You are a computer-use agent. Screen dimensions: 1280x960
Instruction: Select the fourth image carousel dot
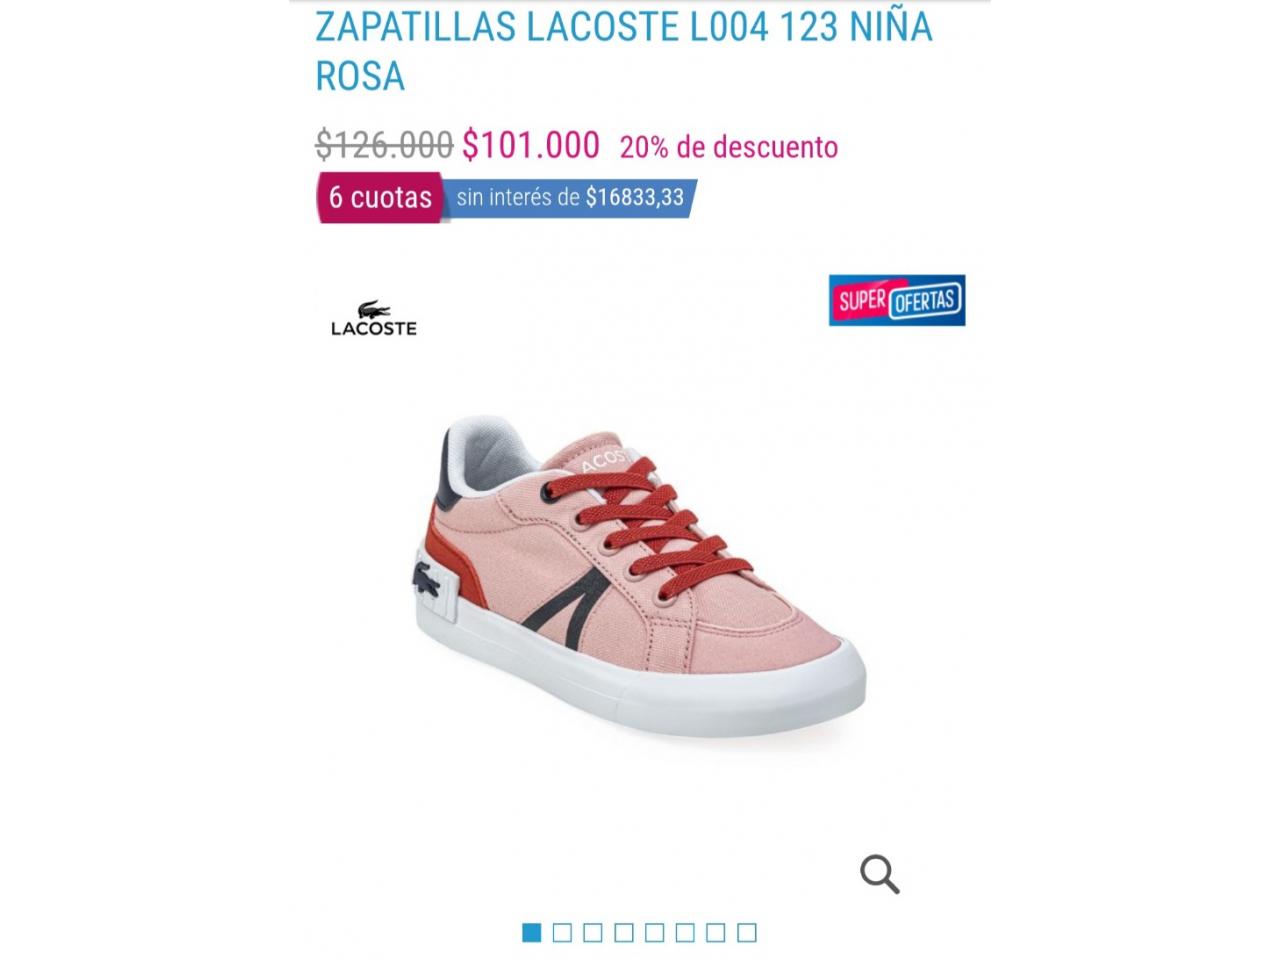[624, 933]
